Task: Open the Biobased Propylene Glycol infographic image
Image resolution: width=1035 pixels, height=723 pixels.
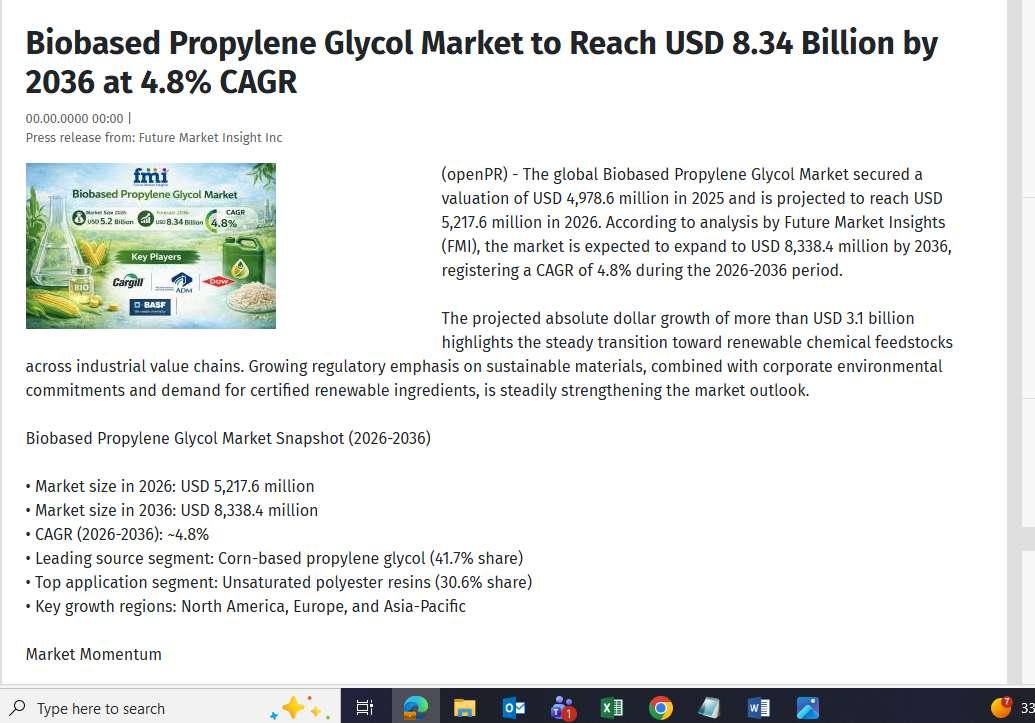Action: pos(150,246)
